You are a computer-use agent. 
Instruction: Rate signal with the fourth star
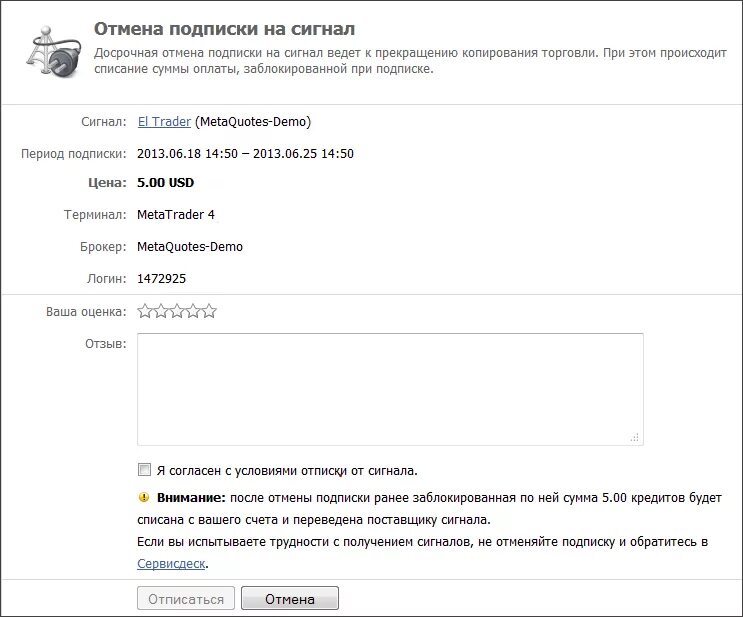pos(193,311)
